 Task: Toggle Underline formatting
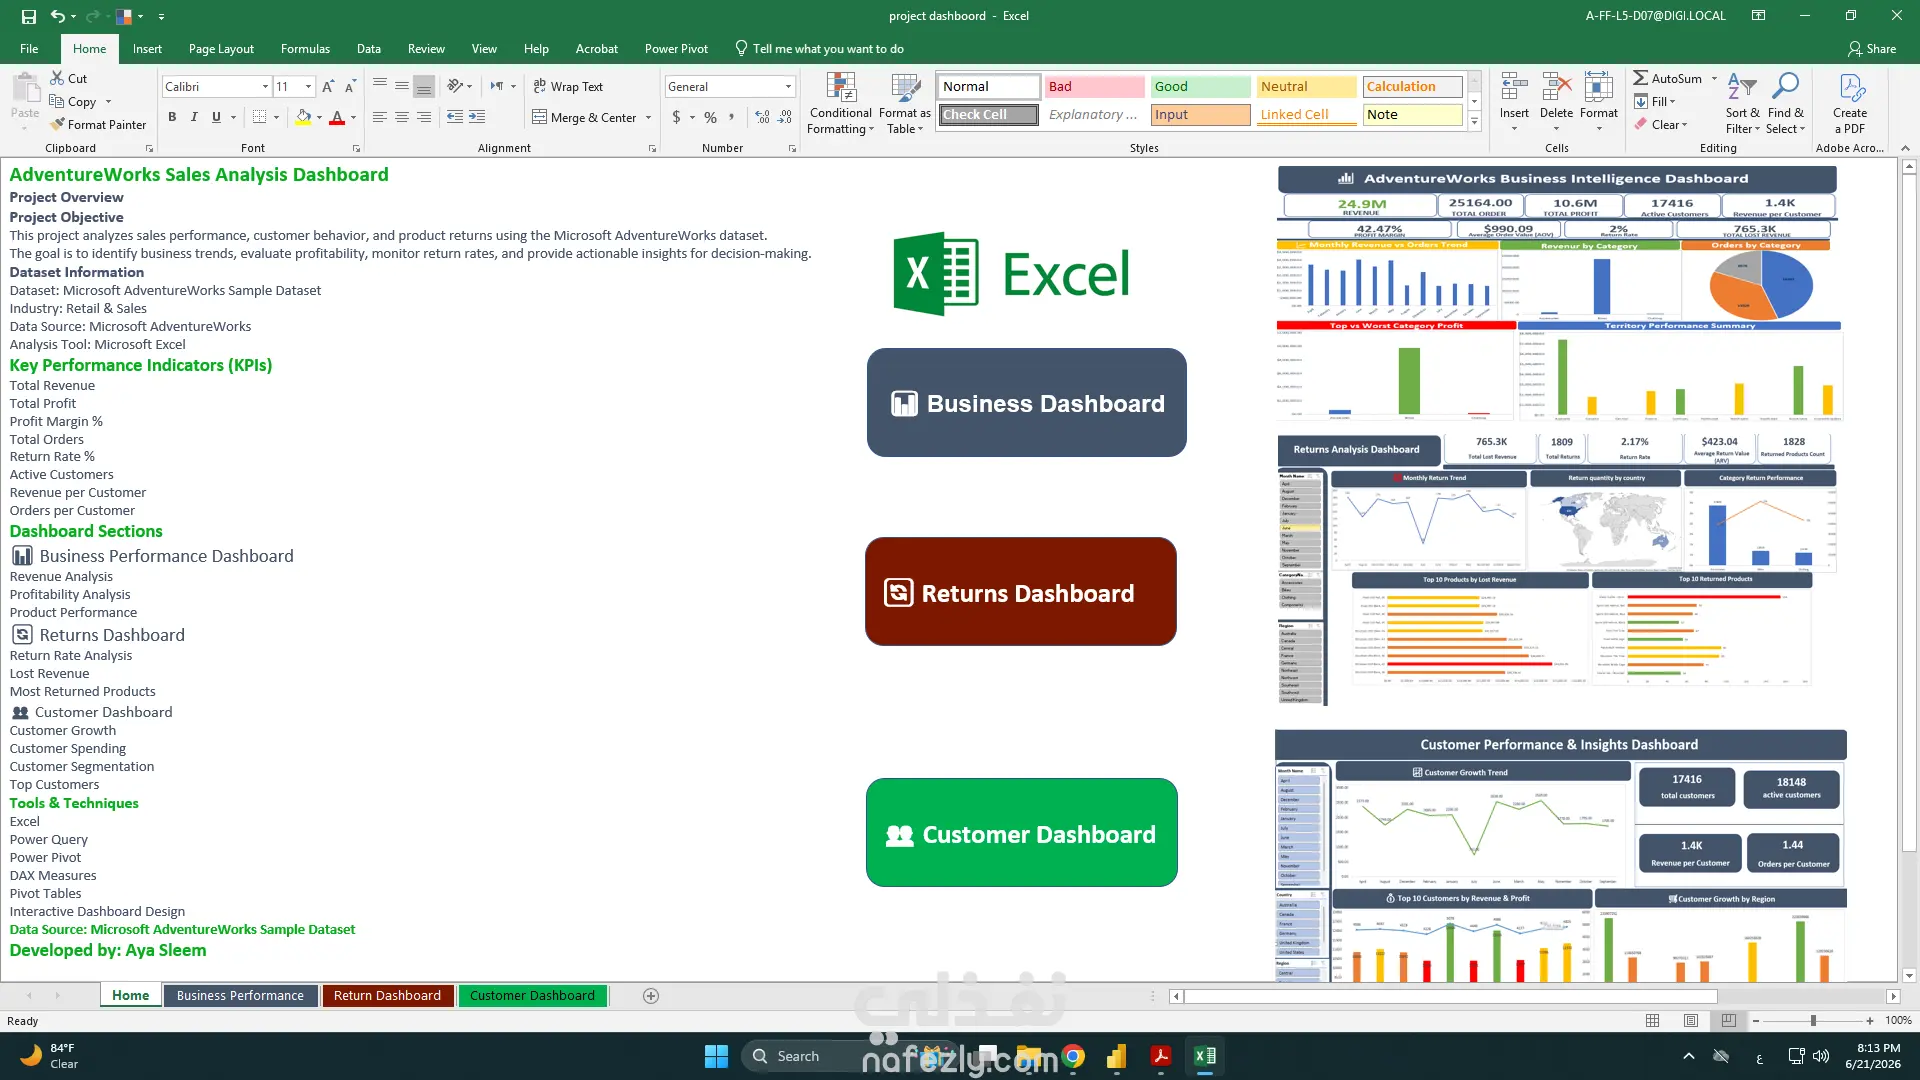pyautogui.click(x=216, y=117)
